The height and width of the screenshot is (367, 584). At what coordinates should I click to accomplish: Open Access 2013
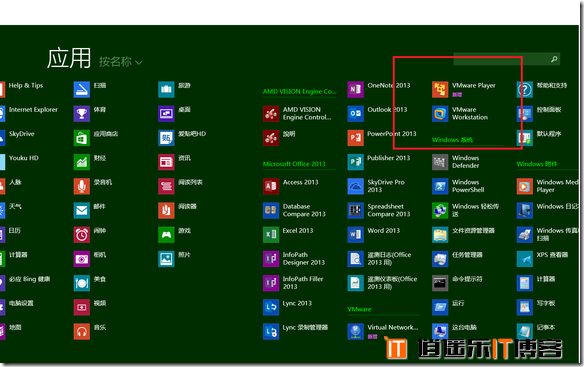point(291,186)
